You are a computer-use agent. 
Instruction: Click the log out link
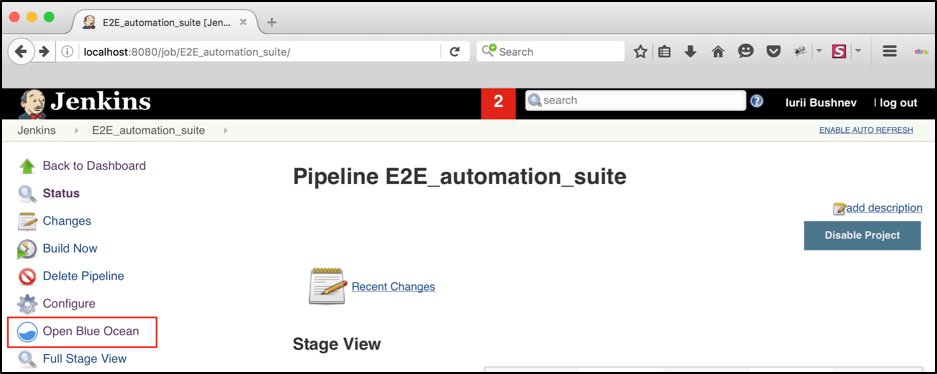[x=898, y=103]
